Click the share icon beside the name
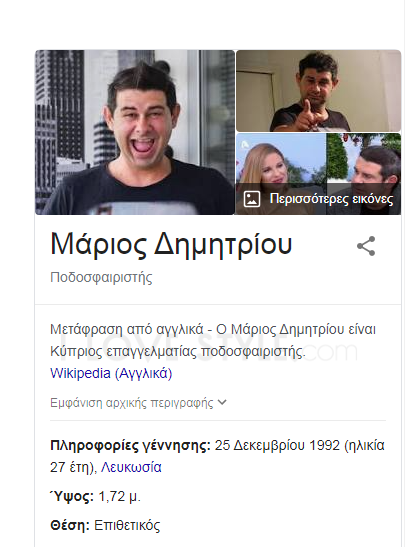Viewport: 405px width, 547px height. [x=366, y=246]
